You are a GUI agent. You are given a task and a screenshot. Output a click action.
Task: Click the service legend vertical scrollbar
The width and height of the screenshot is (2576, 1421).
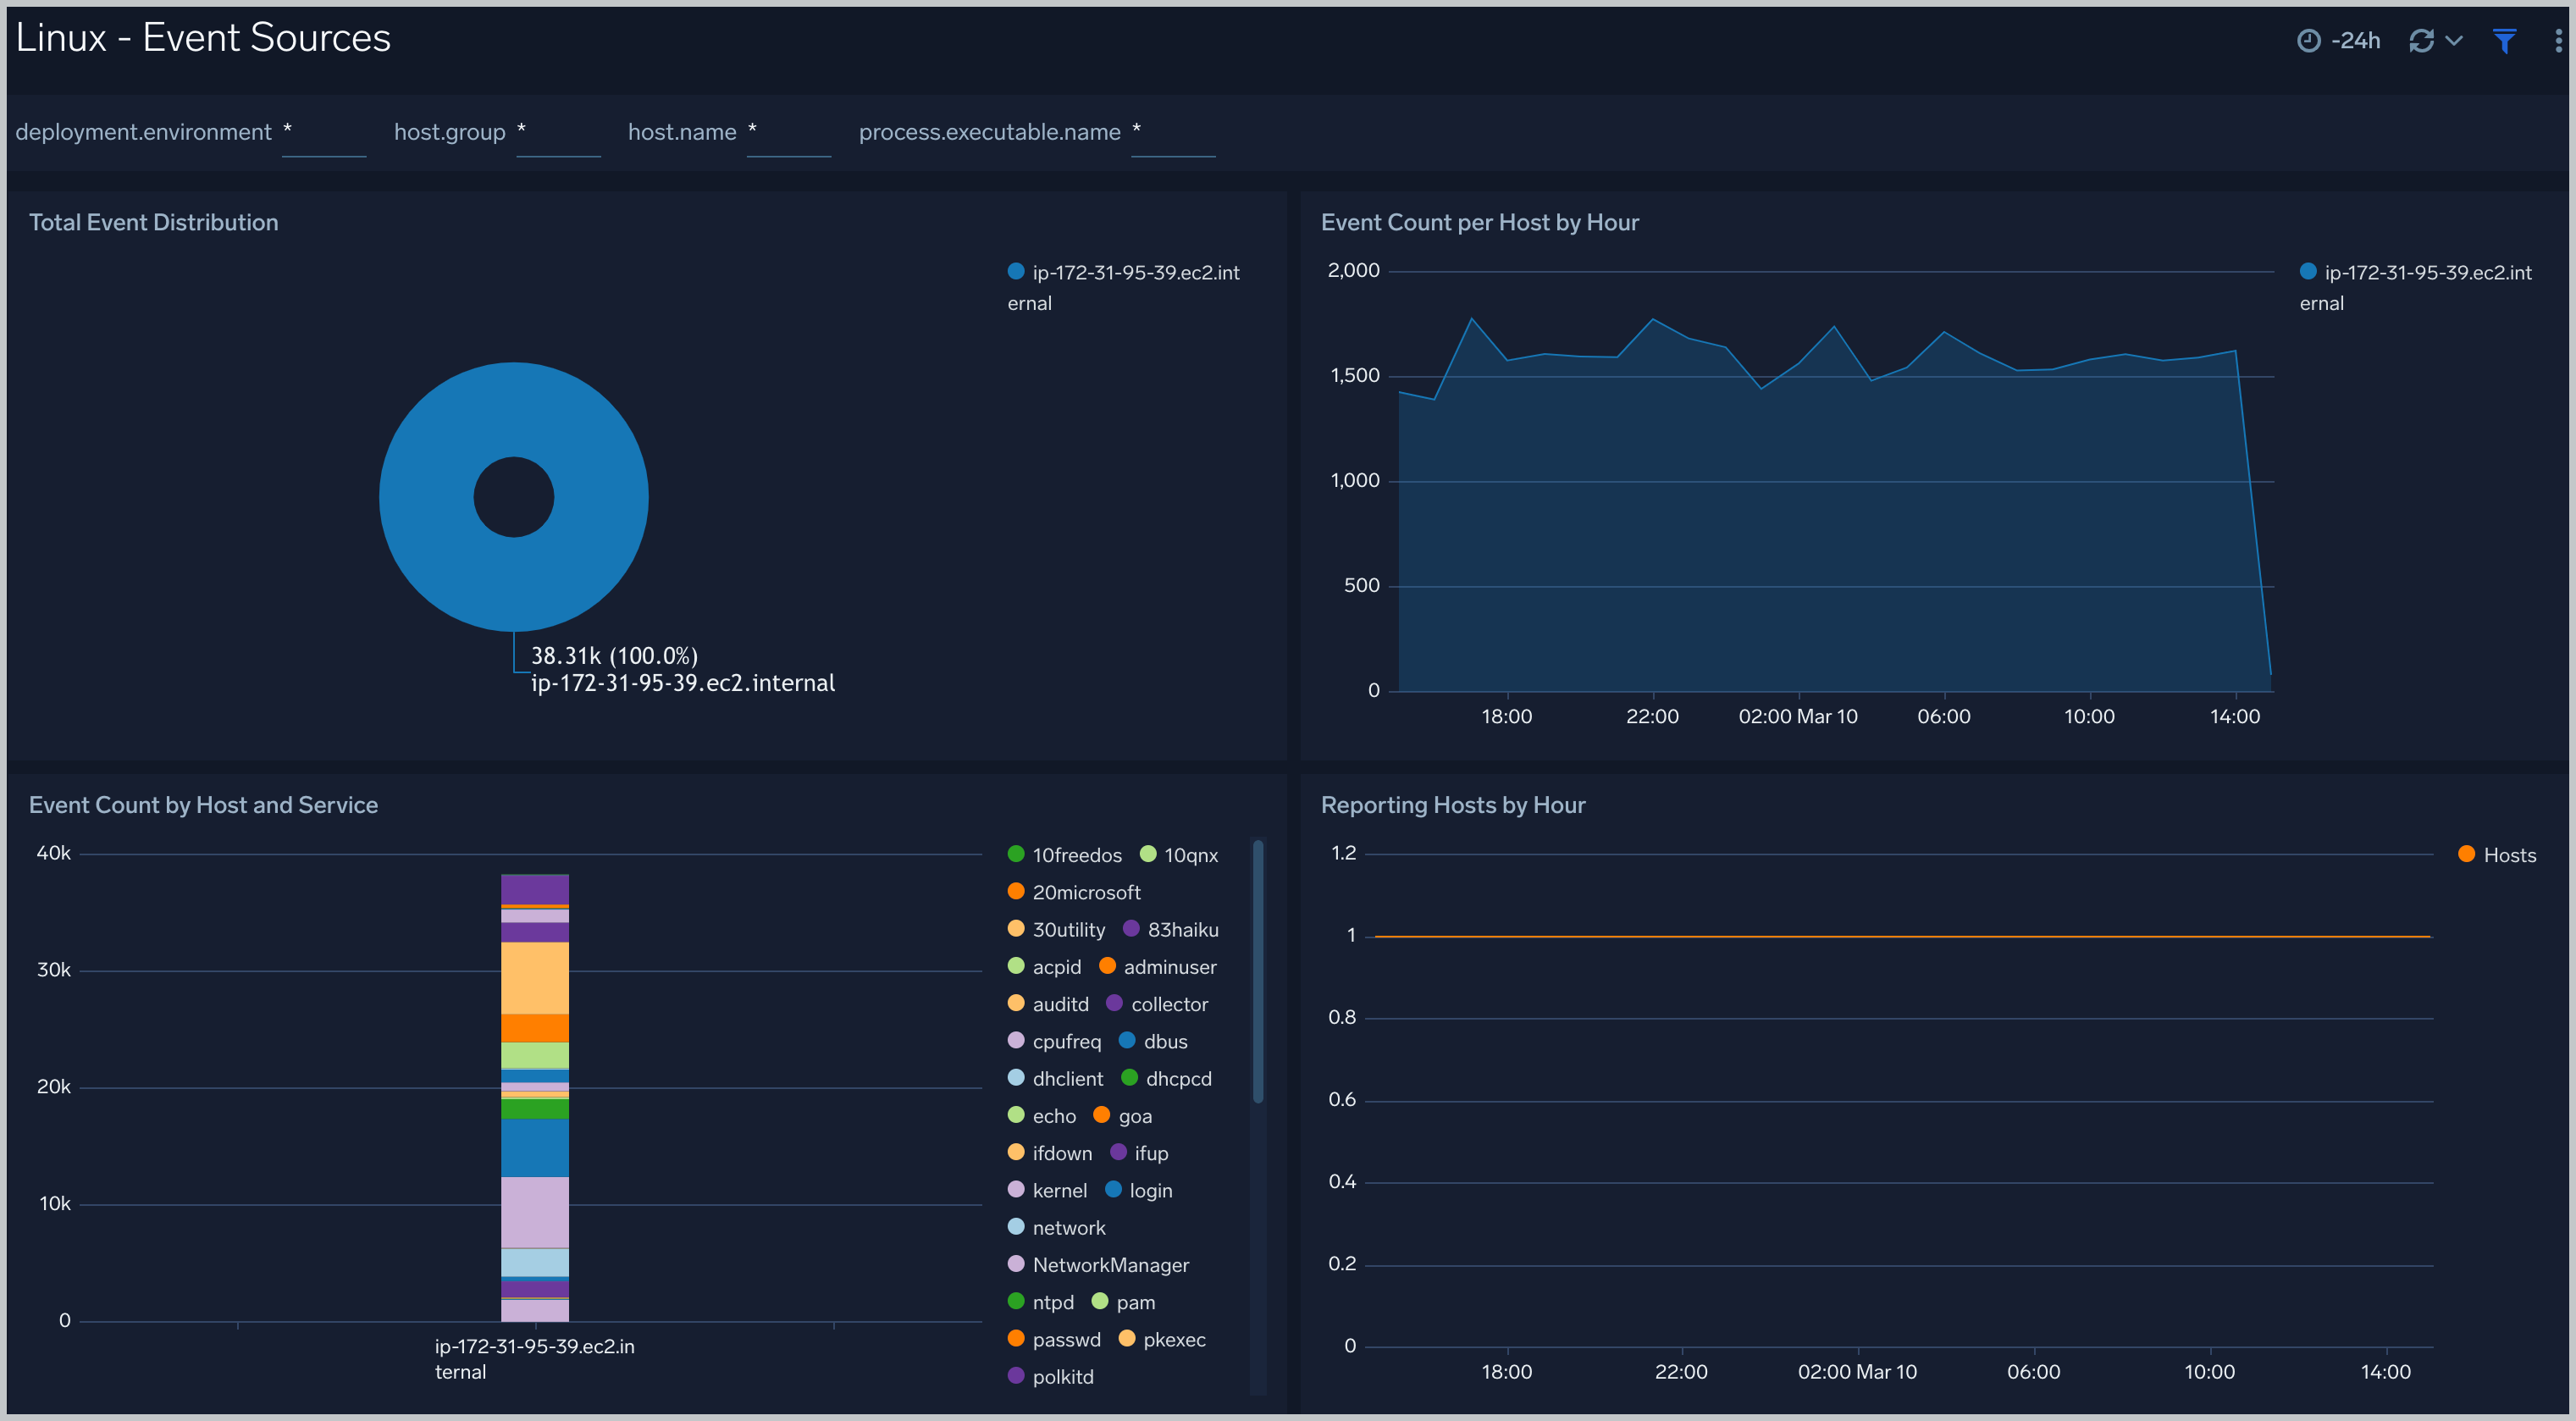[1258, 972]
